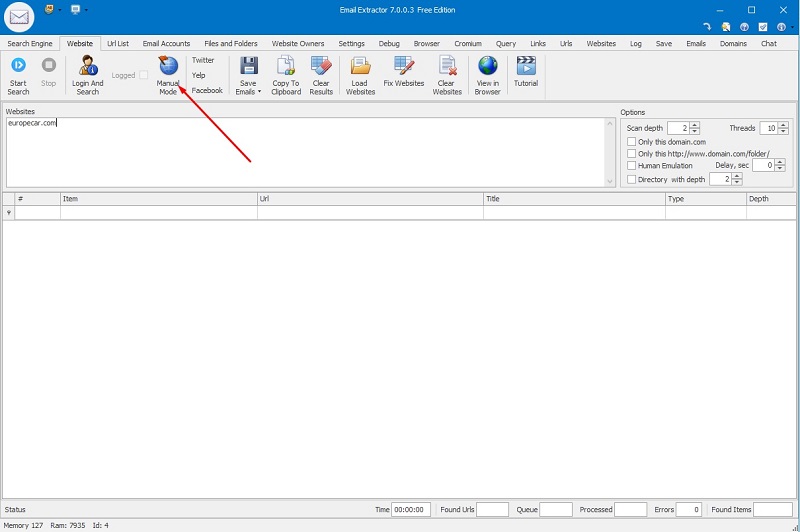Sort by the Url column header
800x532 pixels.
[x=370, y=199]
